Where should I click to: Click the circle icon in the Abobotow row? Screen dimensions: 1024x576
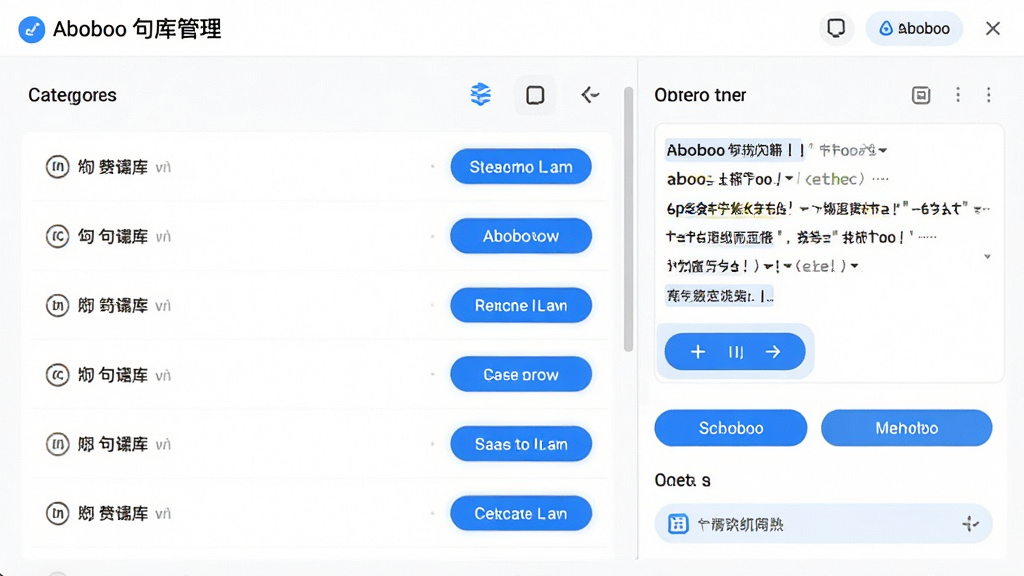[x=57, y=236]
